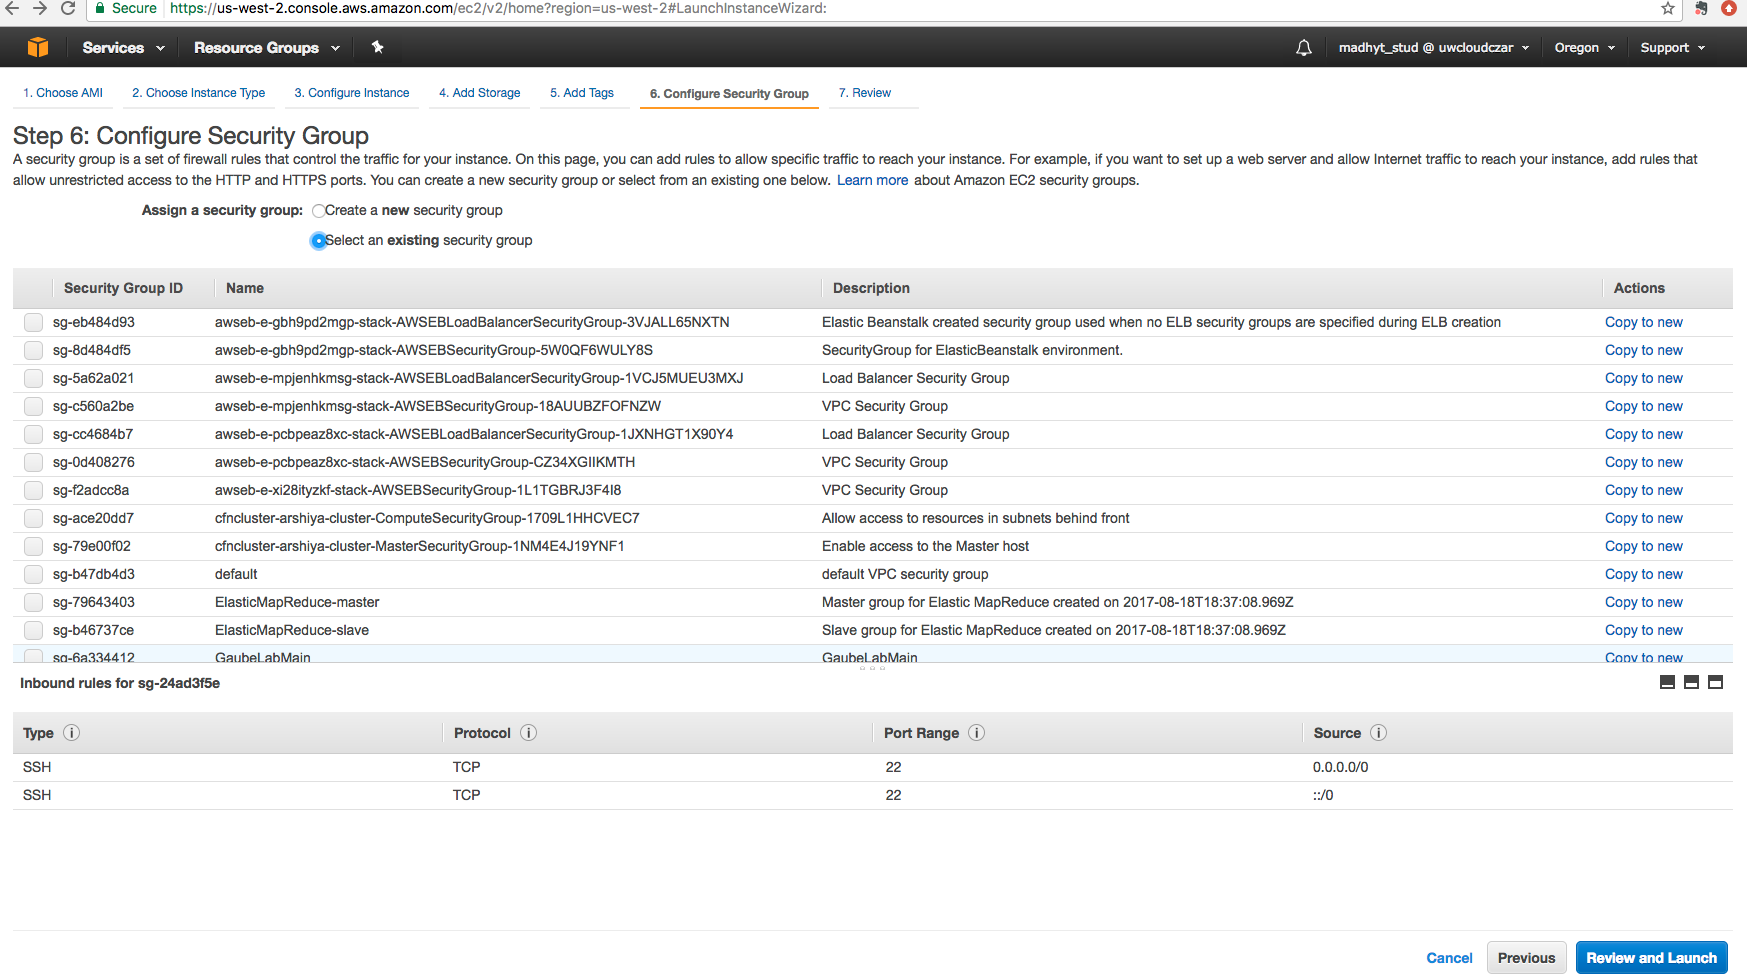This screenshot has height=980, width=1747.
Task: Click the AWS cube logo icon
Action: click(x=38, y=47)
